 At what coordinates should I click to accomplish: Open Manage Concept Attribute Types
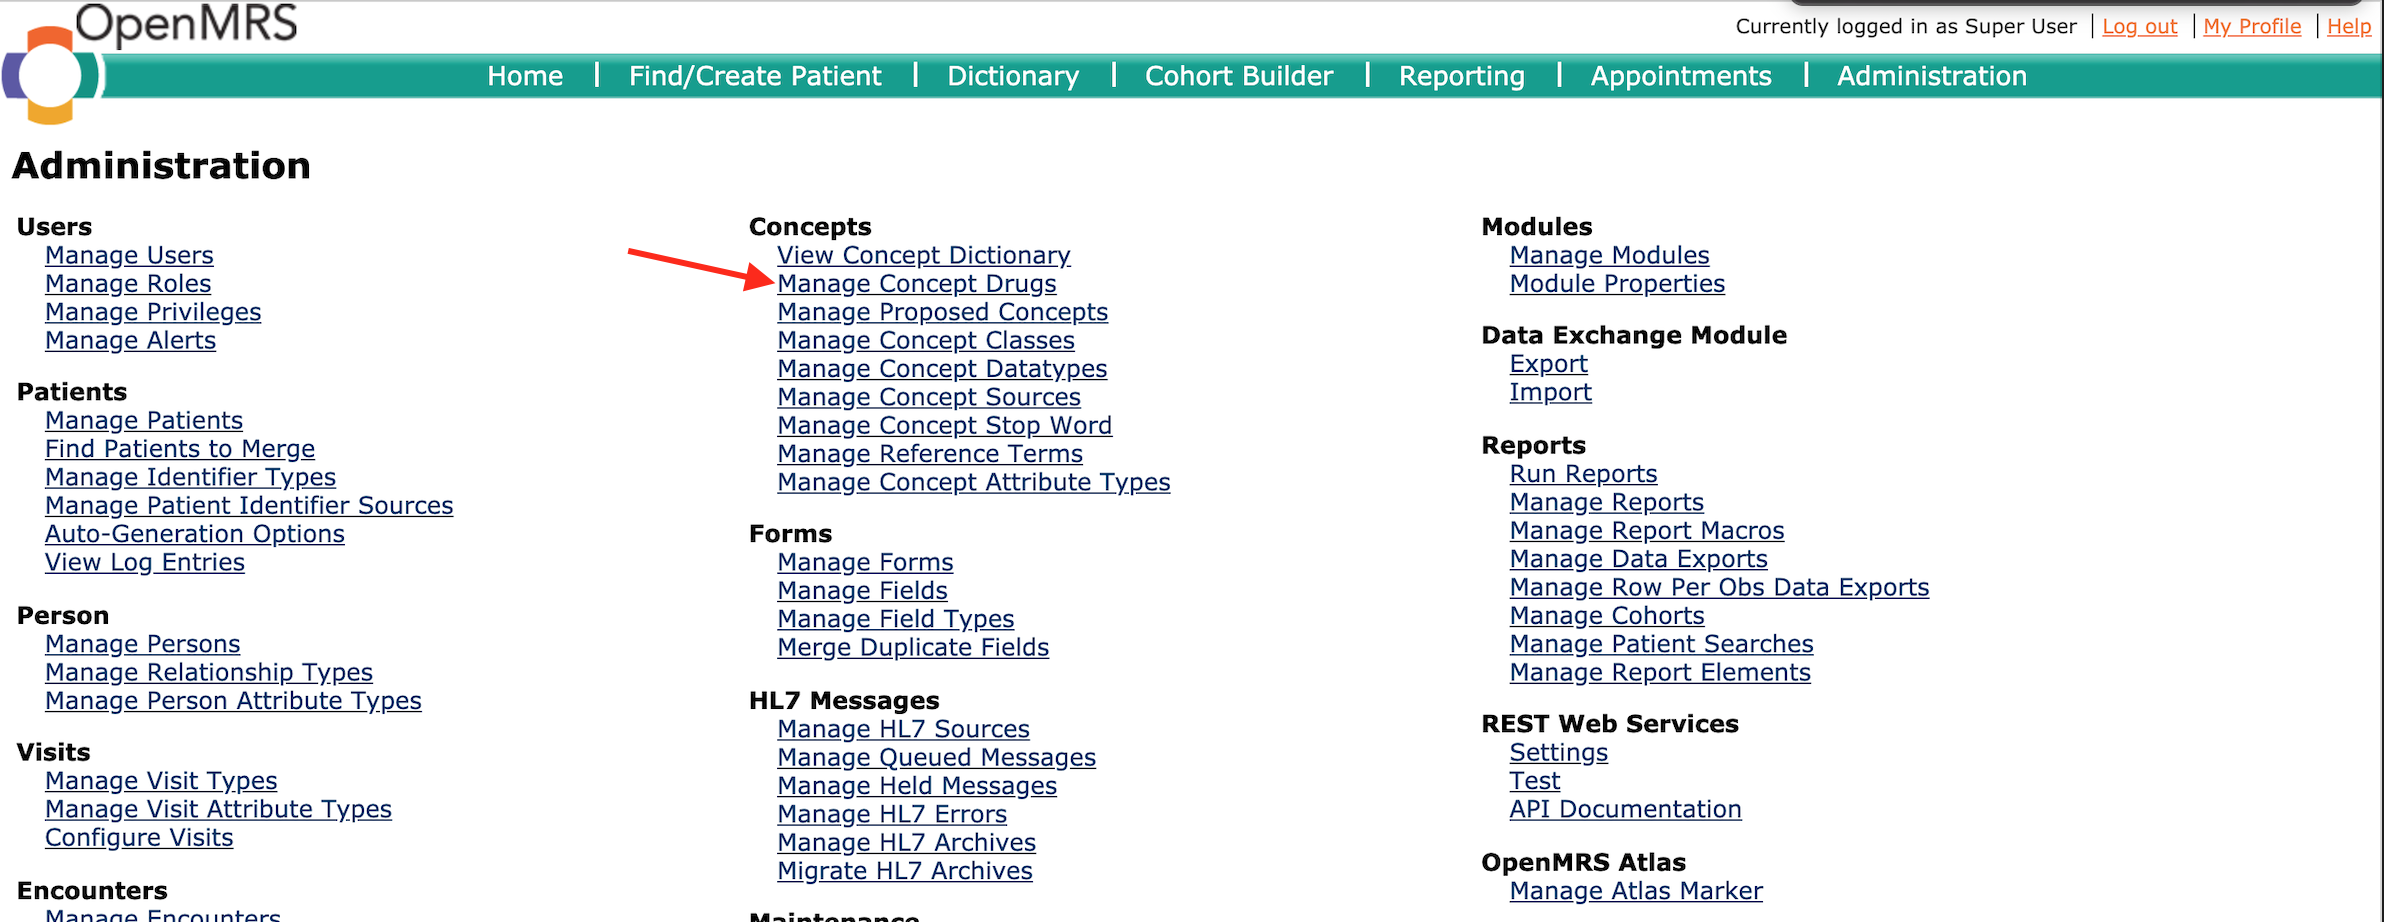point(974,482)
